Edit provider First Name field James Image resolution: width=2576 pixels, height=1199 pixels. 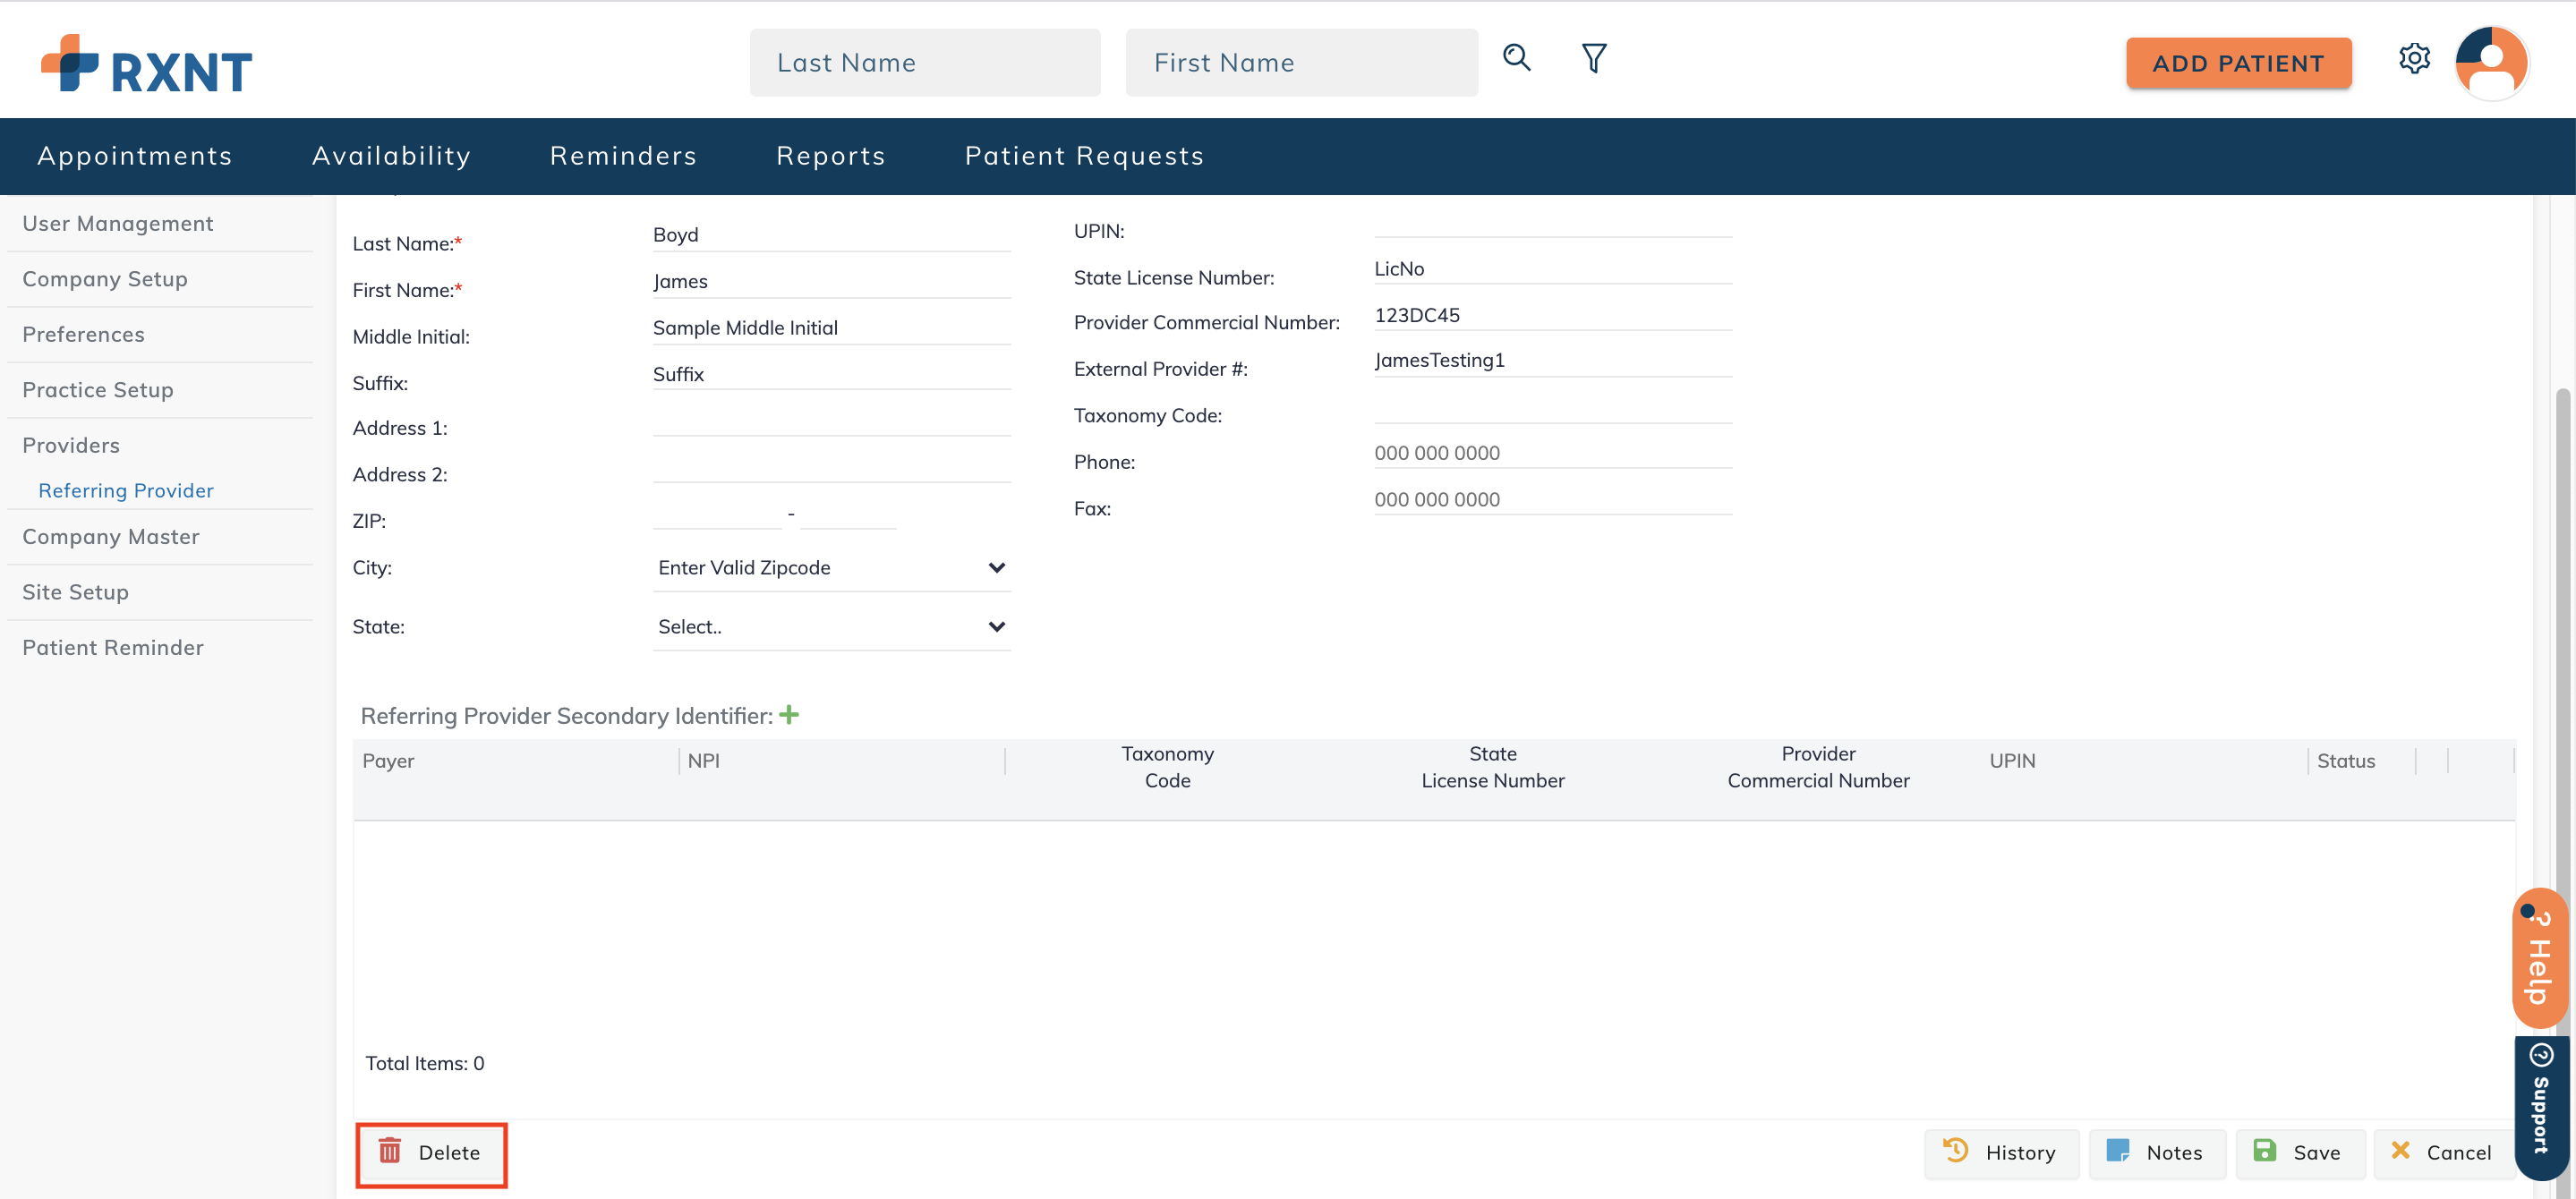(832, 282)
